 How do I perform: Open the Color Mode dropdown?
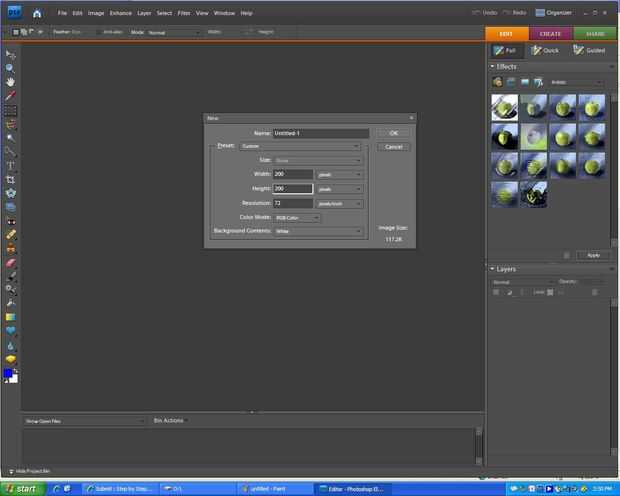click(x=297, y=218)
